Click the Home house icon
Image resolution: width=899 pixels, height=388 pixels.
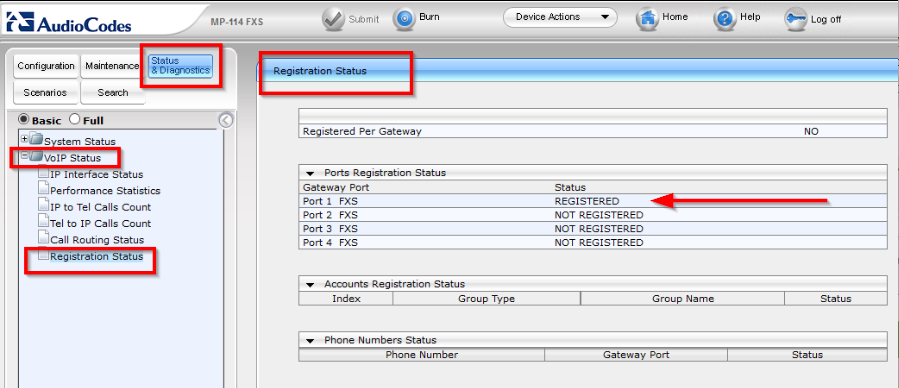(647, 19)
